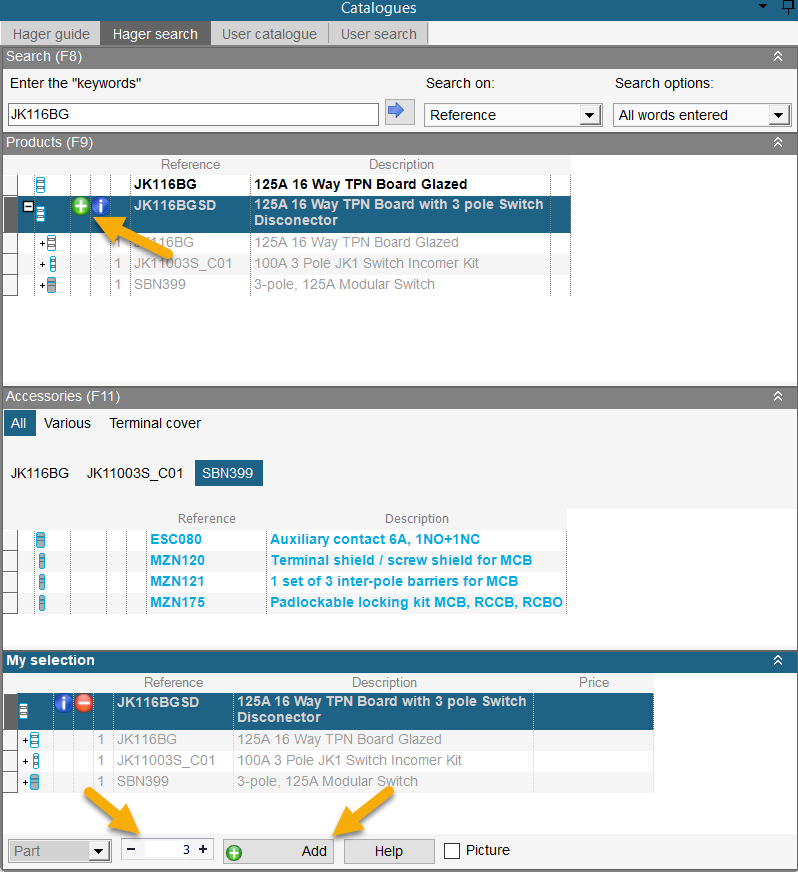798x872 pixels.
Task: Switch to Hager guide tab
Action: 51,34
